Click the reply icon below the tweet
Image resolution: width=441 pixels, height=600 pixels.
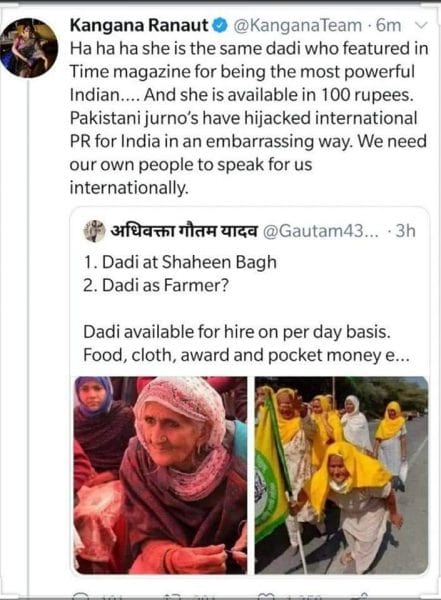(x=82, y=596)
